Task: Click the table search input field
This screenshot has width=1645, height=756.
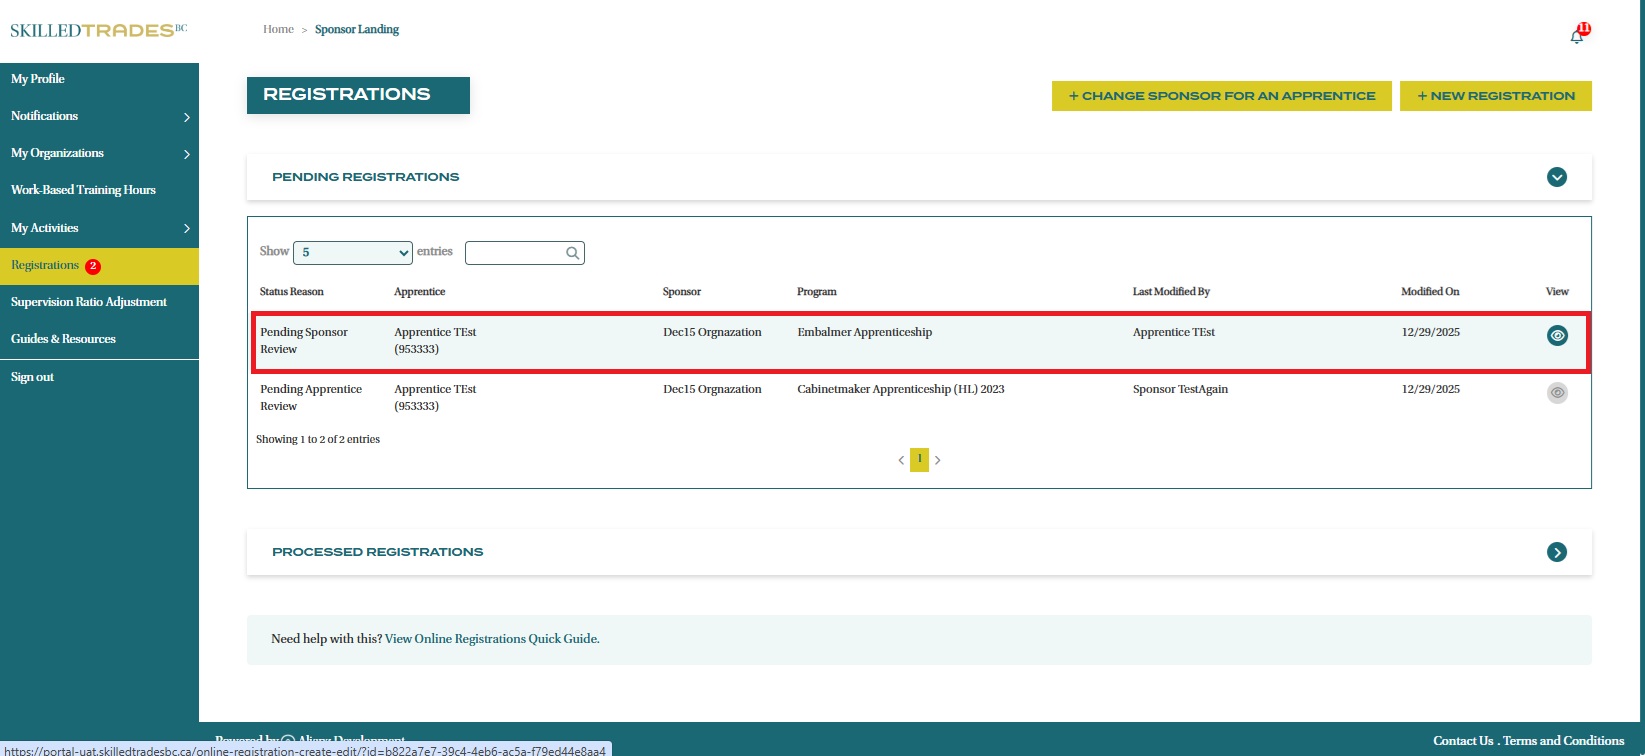Action: coord(515,253)
